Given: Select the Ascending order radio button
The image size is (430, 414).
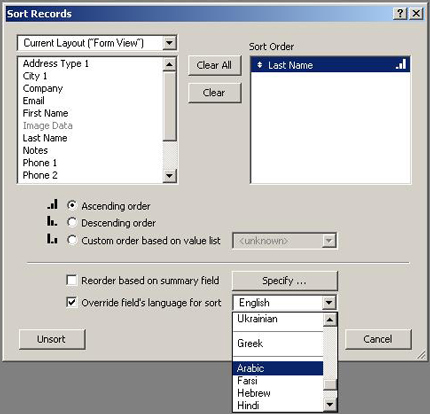Looking at the screenshot, I should [x=72, y=205].
